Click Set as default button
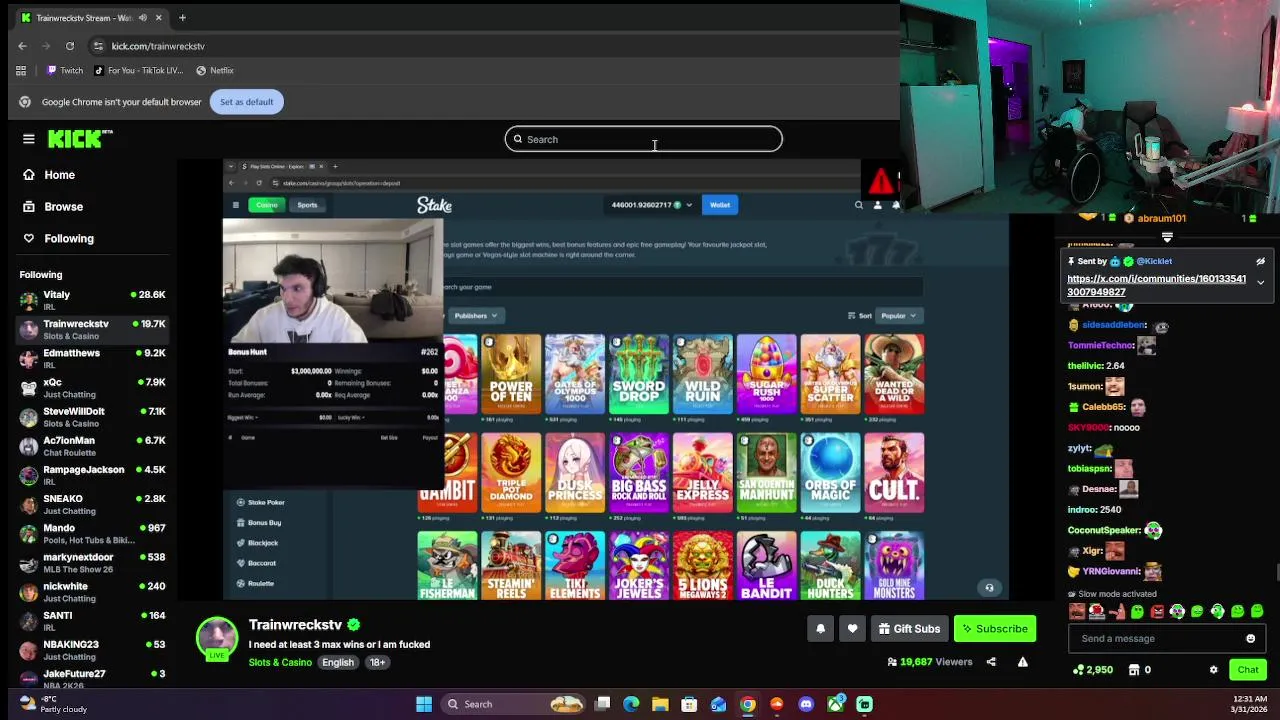 pyautogui.click(x=246, y=102)
